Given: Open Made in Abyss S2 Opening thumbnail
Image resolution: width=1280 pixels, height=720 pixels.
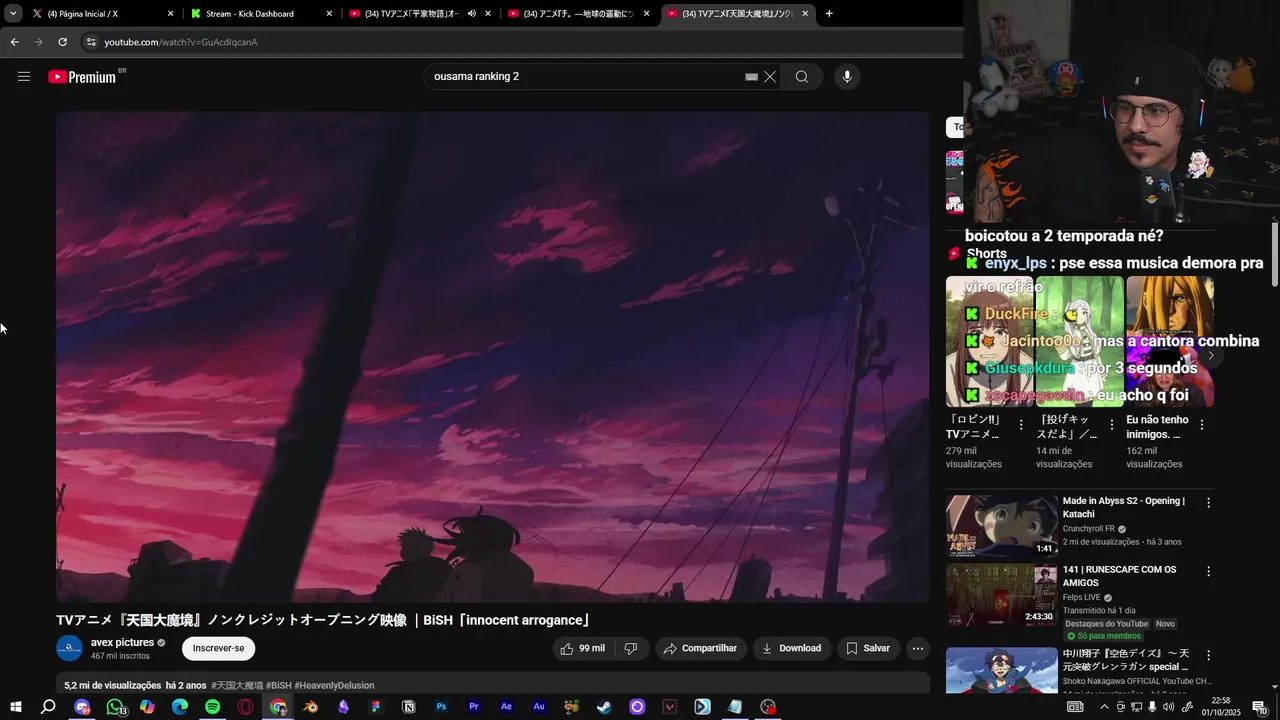Looking at the screenshot, I should click(1002, 526).
